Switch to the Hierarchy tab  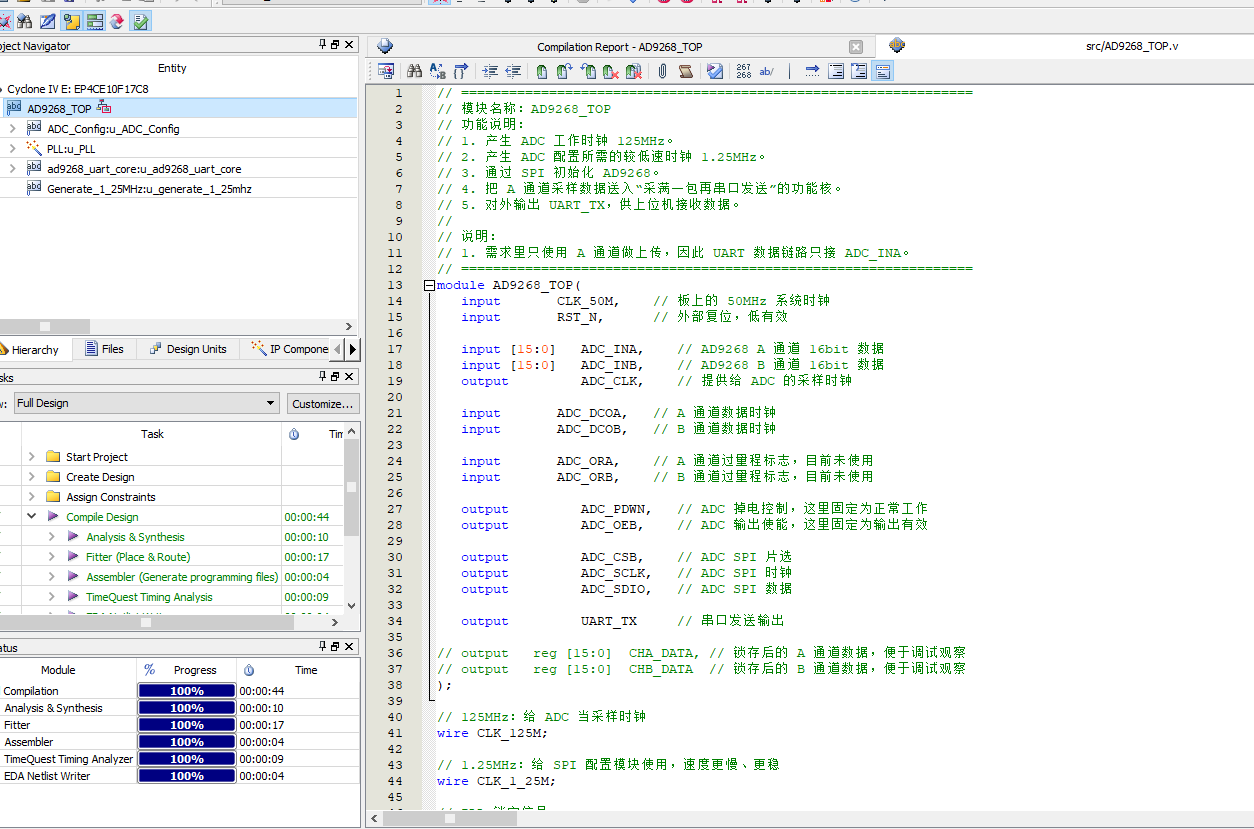tap(34, 350)
